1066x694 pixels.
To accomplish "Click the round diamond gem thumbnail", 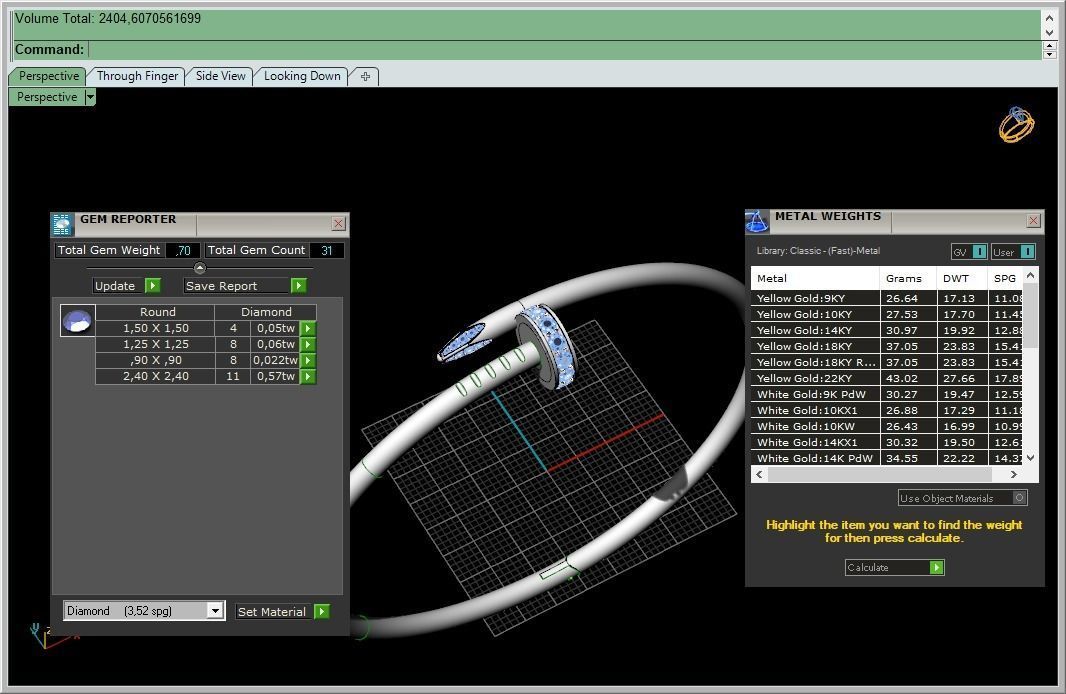I will pyautogui.click(x=78, y=321).
